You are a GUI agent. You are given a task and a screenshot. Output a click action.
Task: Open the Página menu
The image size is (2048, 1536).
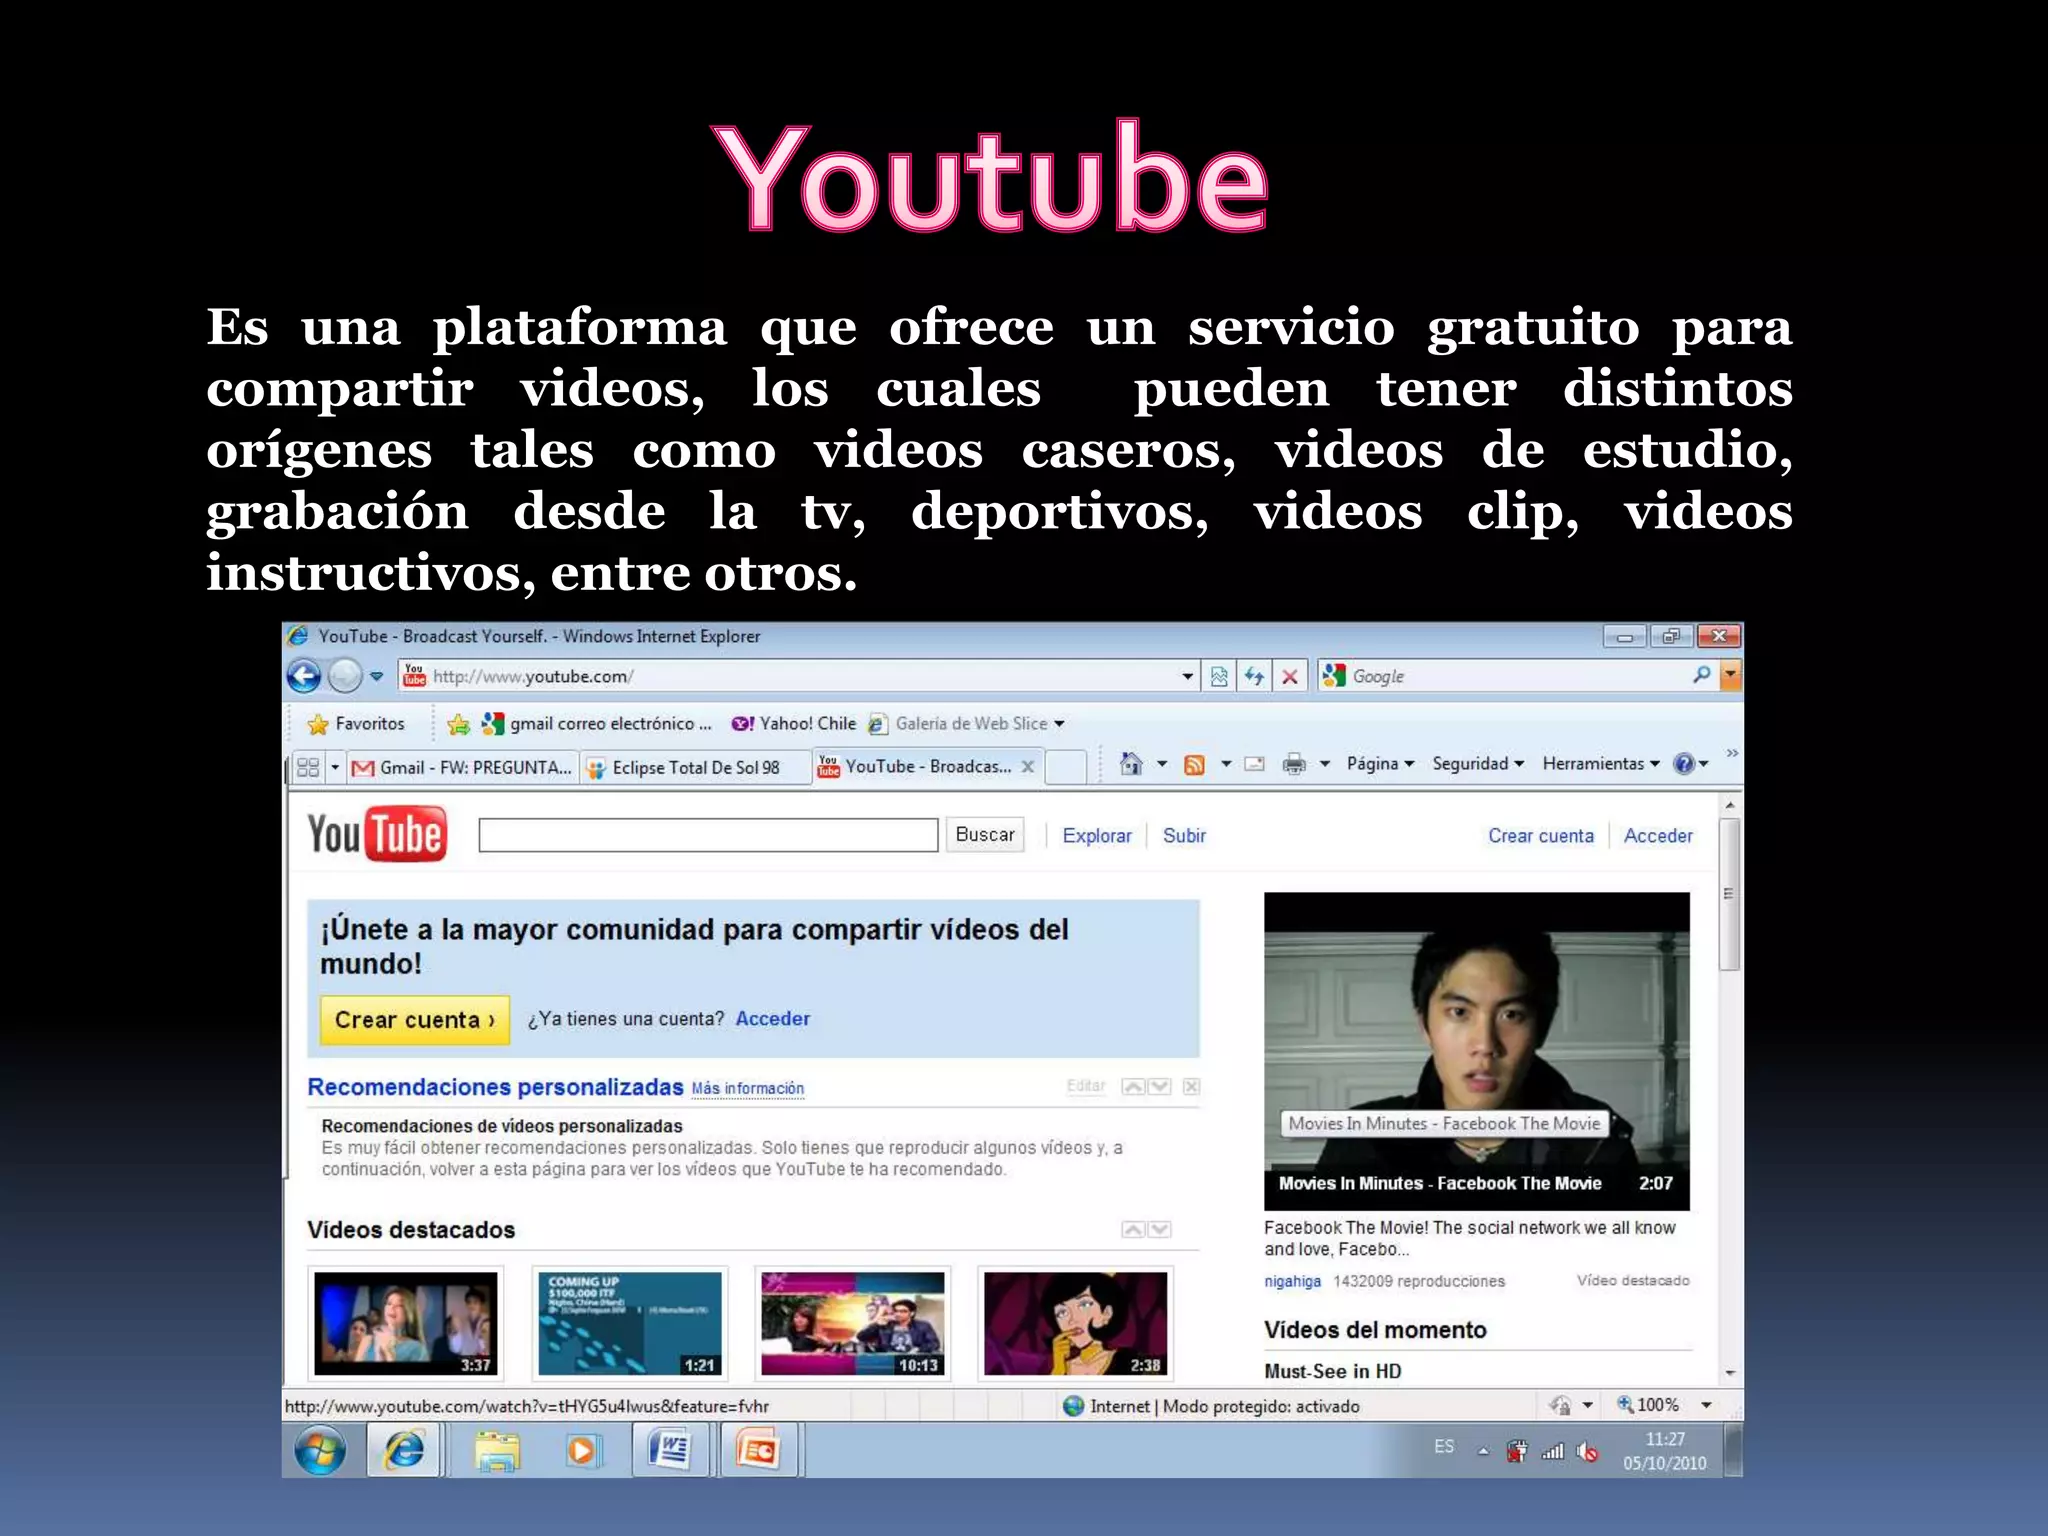(1380, 763)
